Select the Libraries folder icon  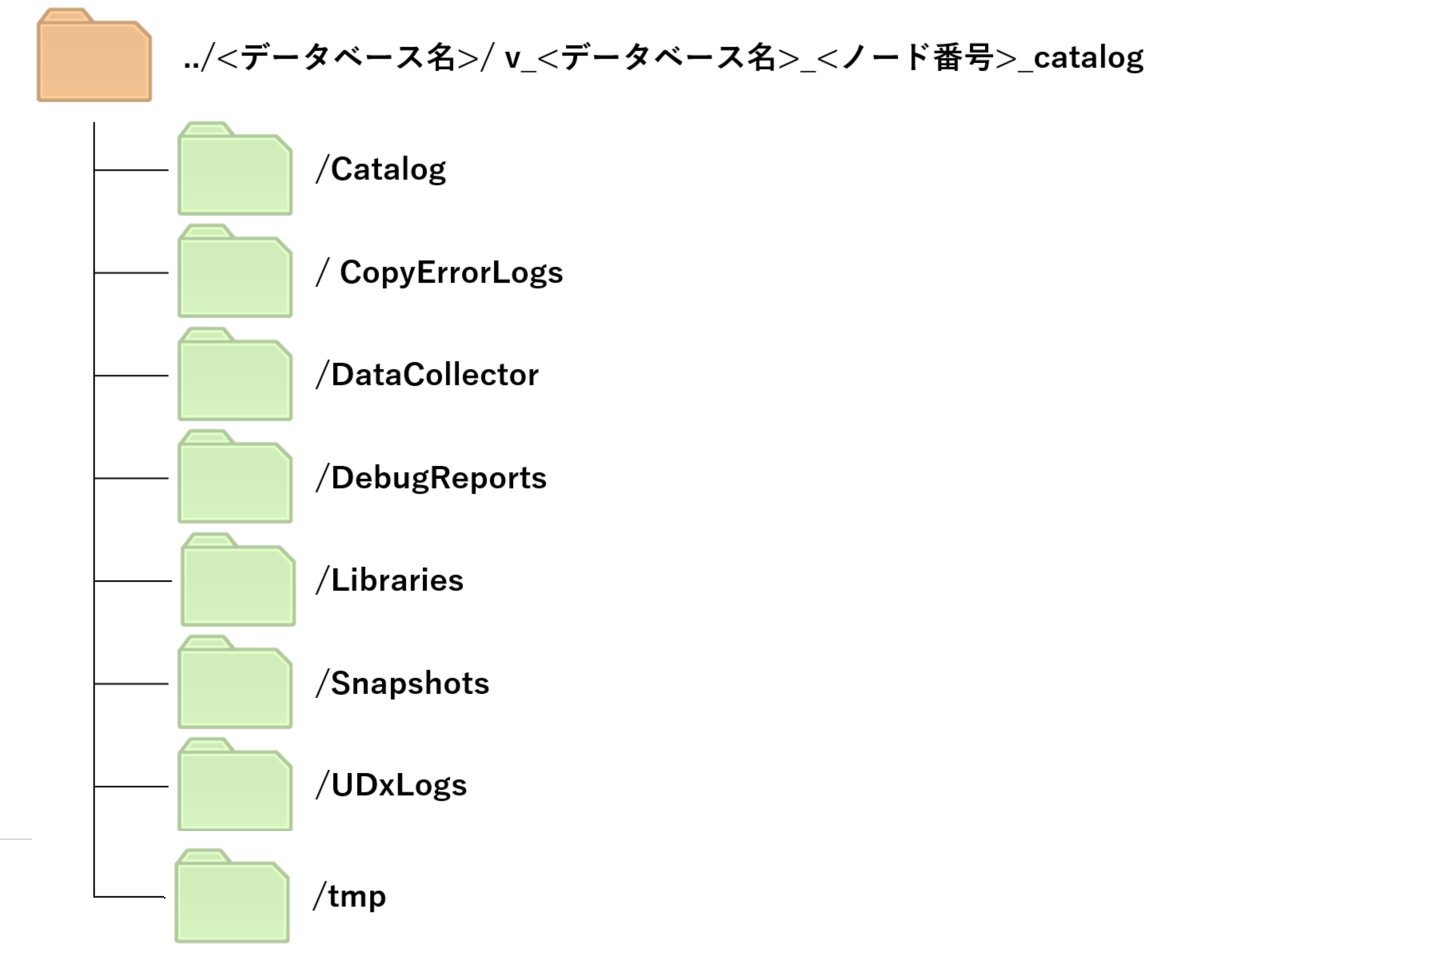coord(238,582)
